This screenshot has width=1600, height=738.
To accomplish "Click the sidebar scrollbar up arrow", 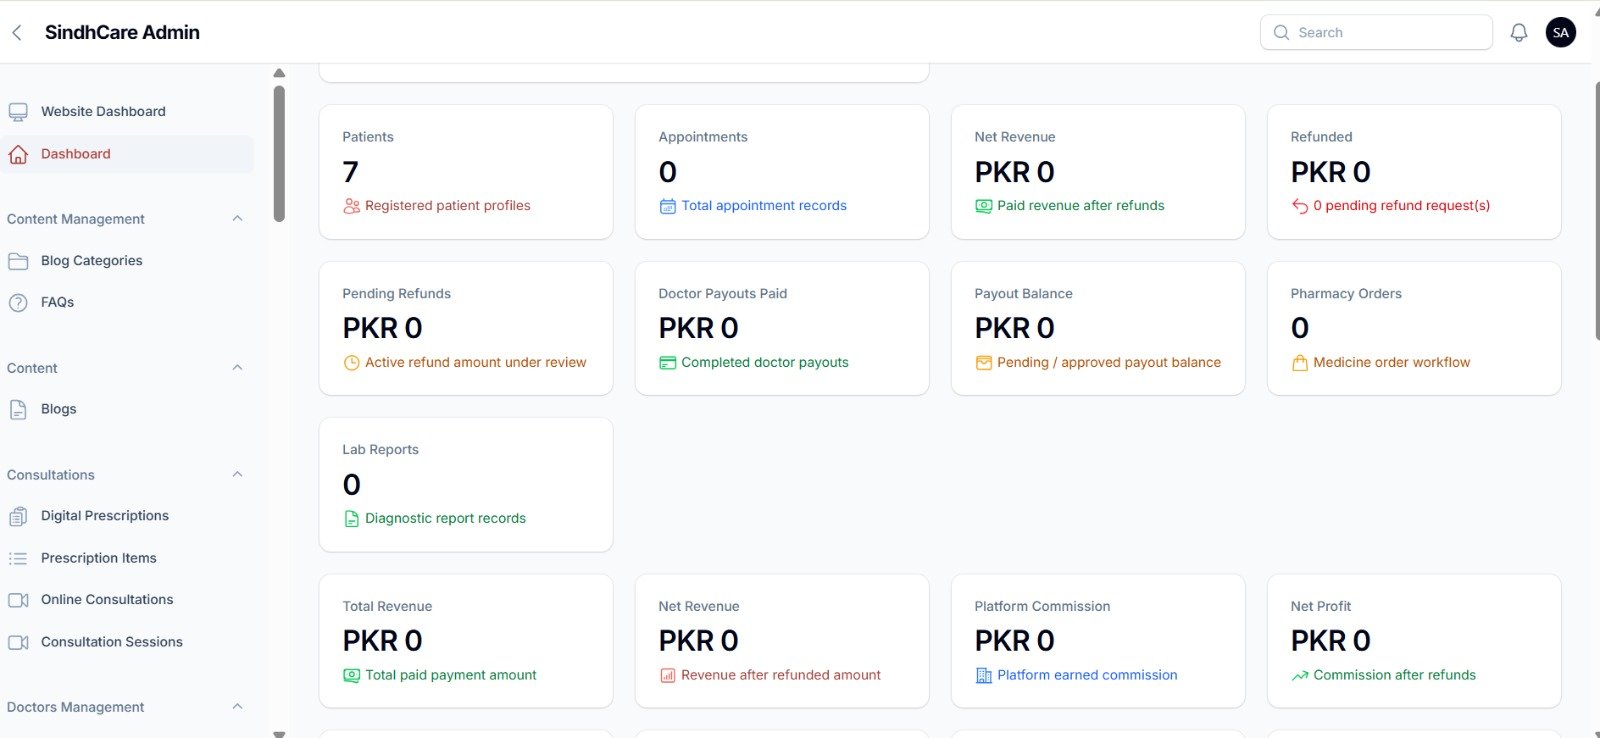I will coord(279,73).
